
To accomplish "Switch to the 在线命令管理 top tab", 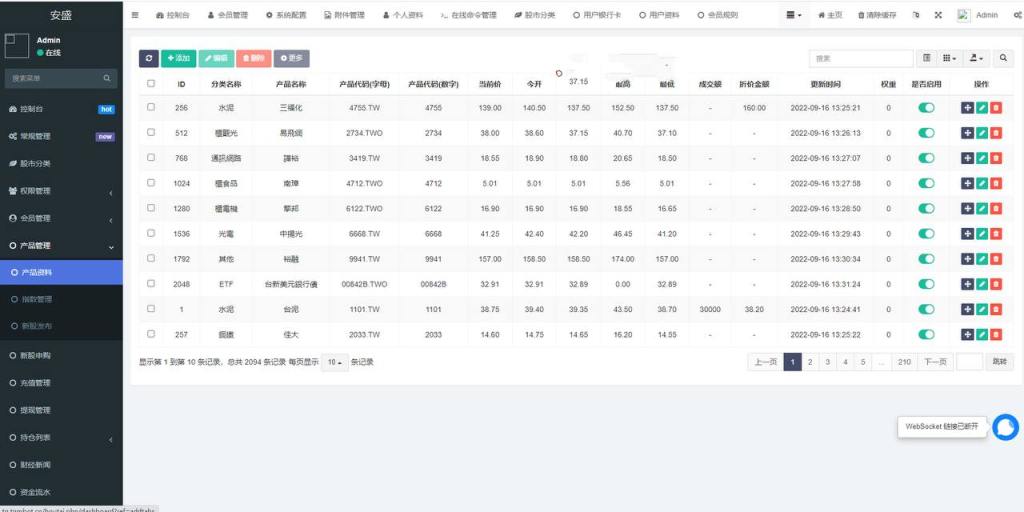I will click(x=468, y=15).
